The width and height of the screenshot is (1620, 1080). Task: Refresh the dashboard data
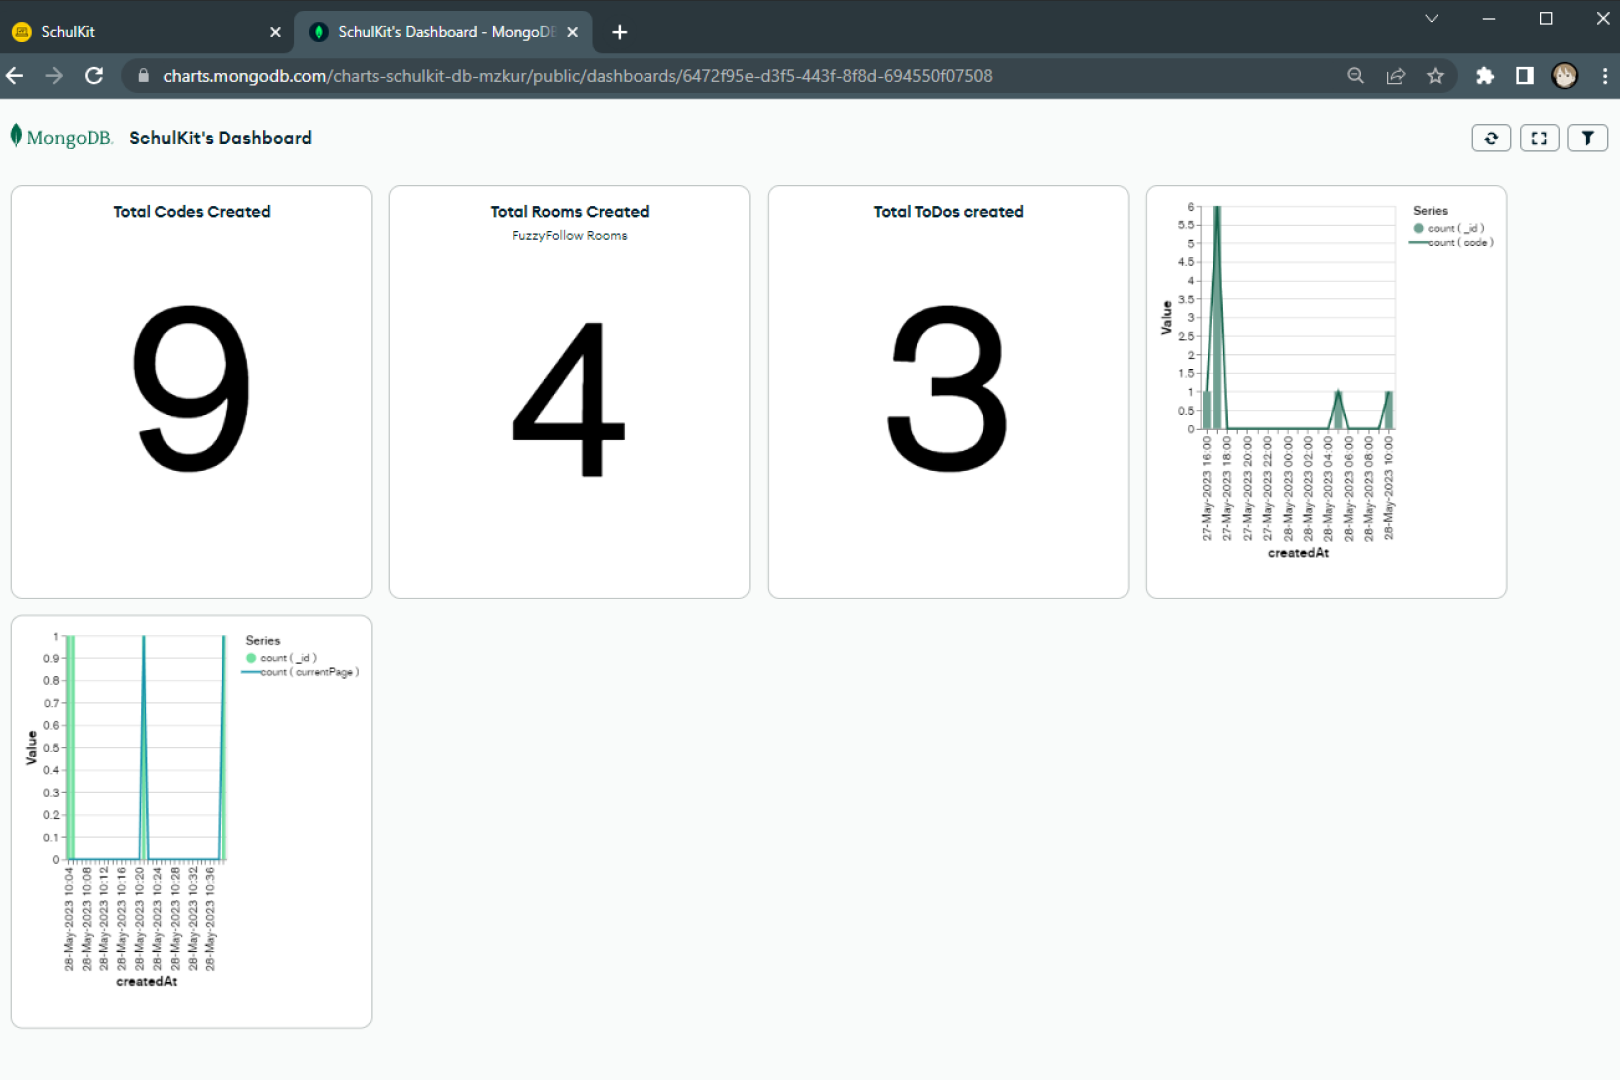click(x=1491, y=138)
